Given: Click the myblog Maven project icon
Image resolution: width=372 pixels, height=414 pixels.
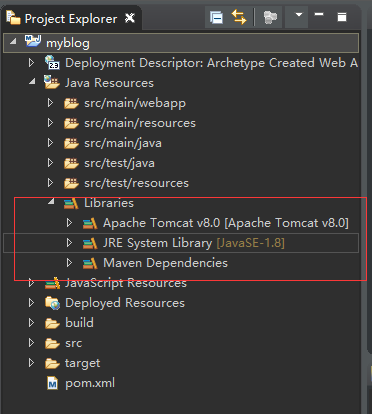Looking at the screenshot, I should (x=33, y=42).
